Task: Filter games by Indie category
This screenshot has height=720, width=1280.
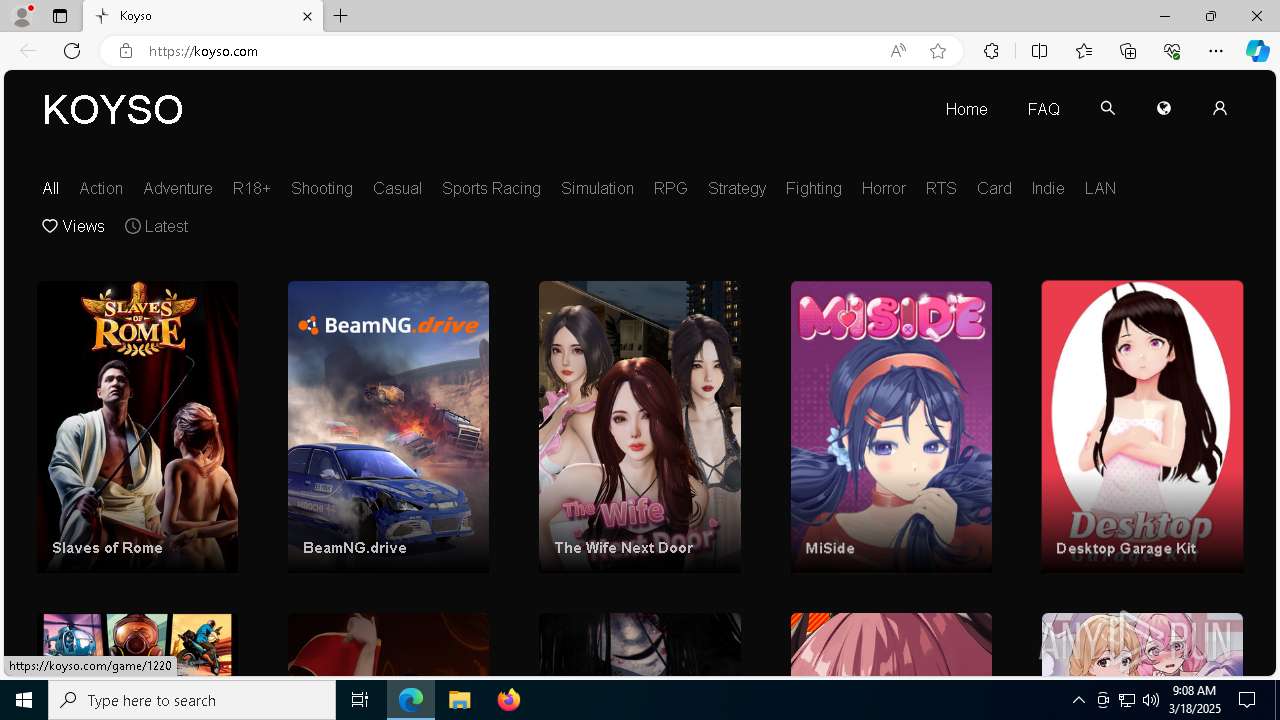Action: point(1048,188)
